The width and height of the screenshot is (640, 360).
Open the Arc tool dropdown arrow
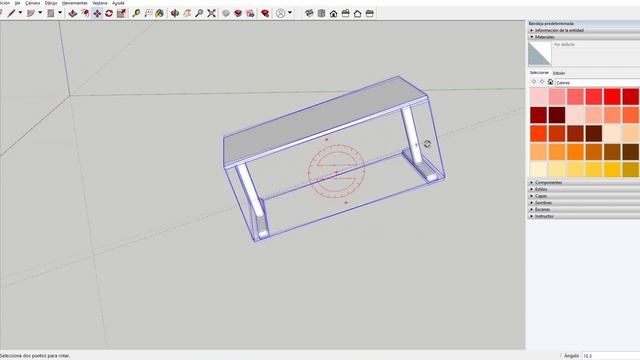click(40, 13)
